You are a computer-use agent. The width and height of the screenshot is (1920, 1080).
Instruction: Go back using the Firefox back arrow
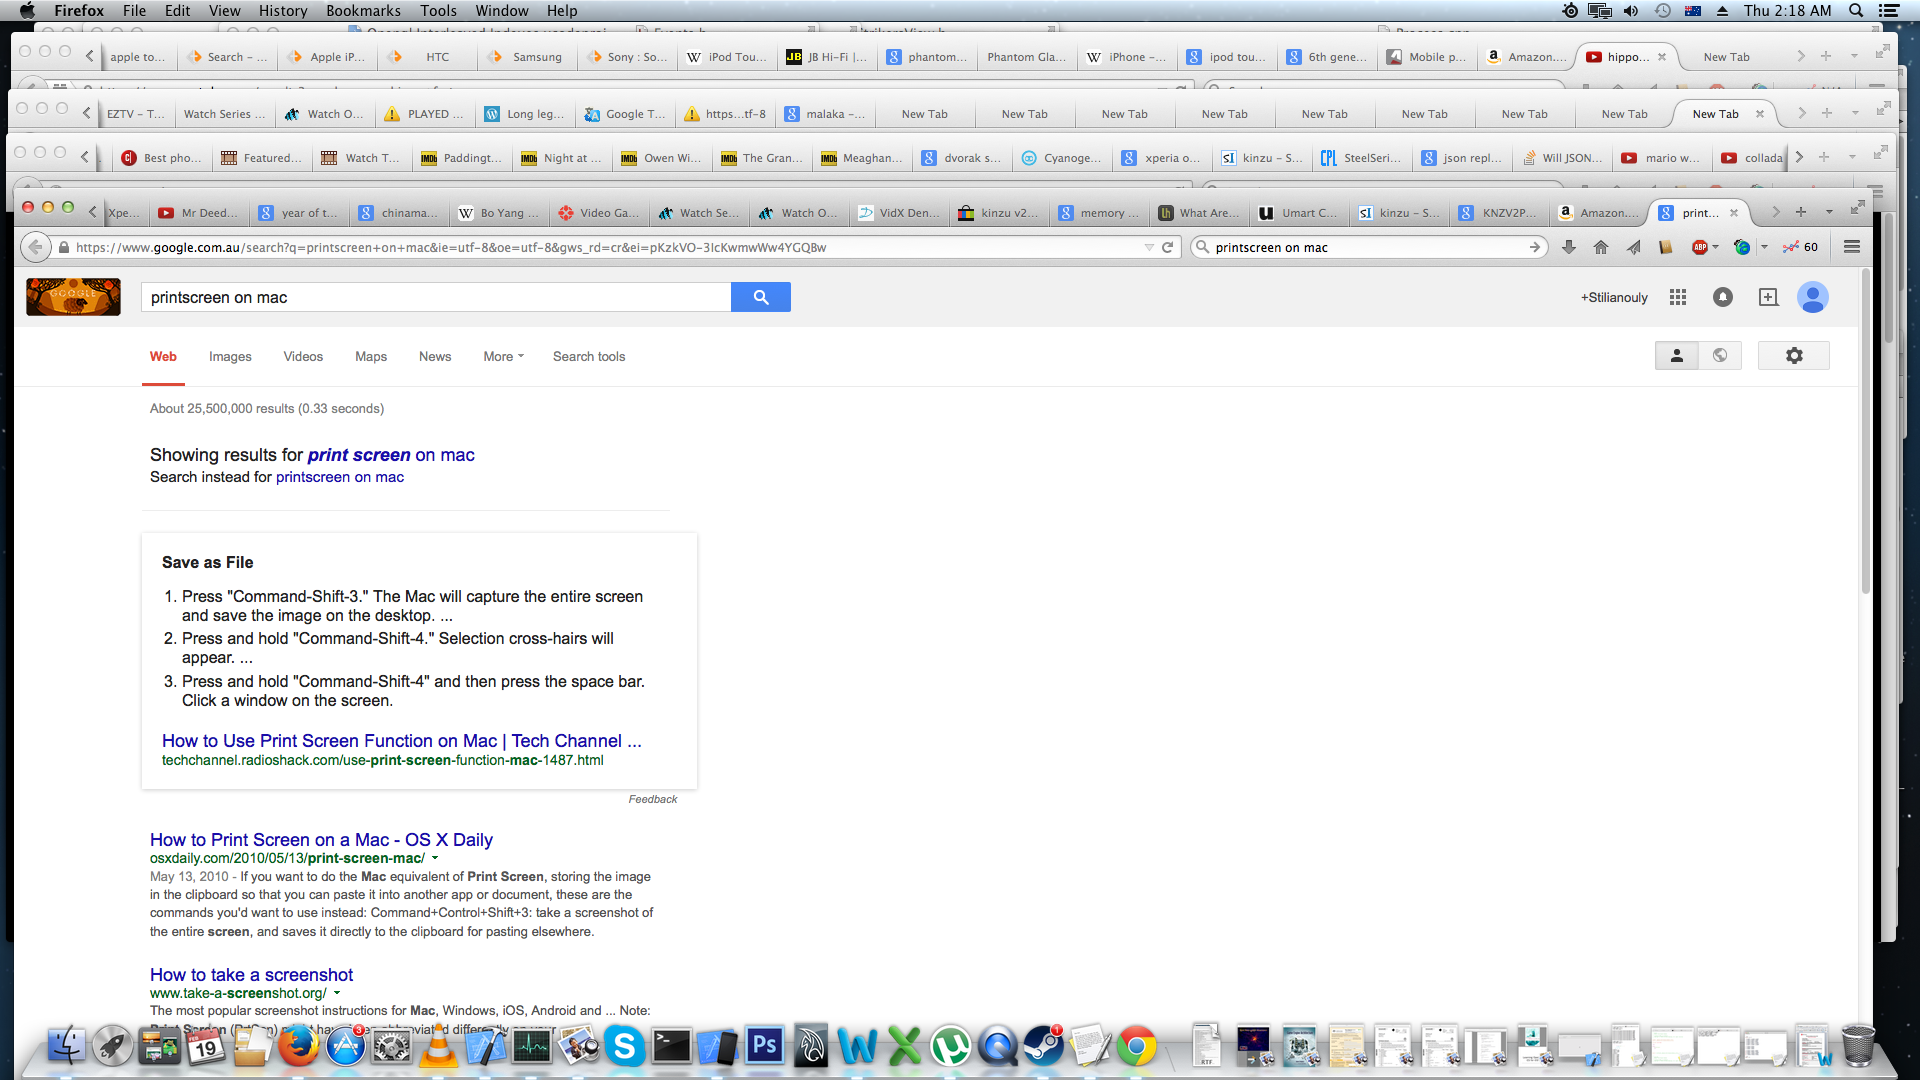[36, 247]
